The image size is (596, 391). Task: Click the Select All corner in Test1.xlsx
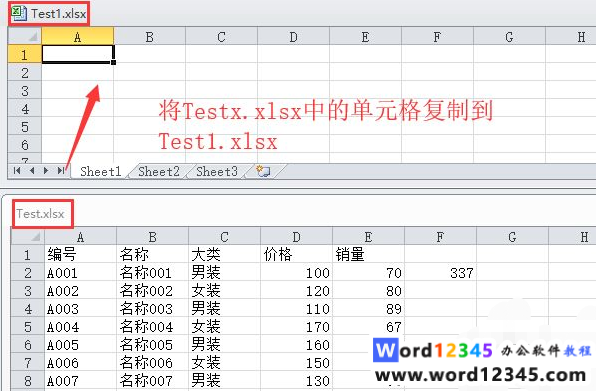point(25,36)
